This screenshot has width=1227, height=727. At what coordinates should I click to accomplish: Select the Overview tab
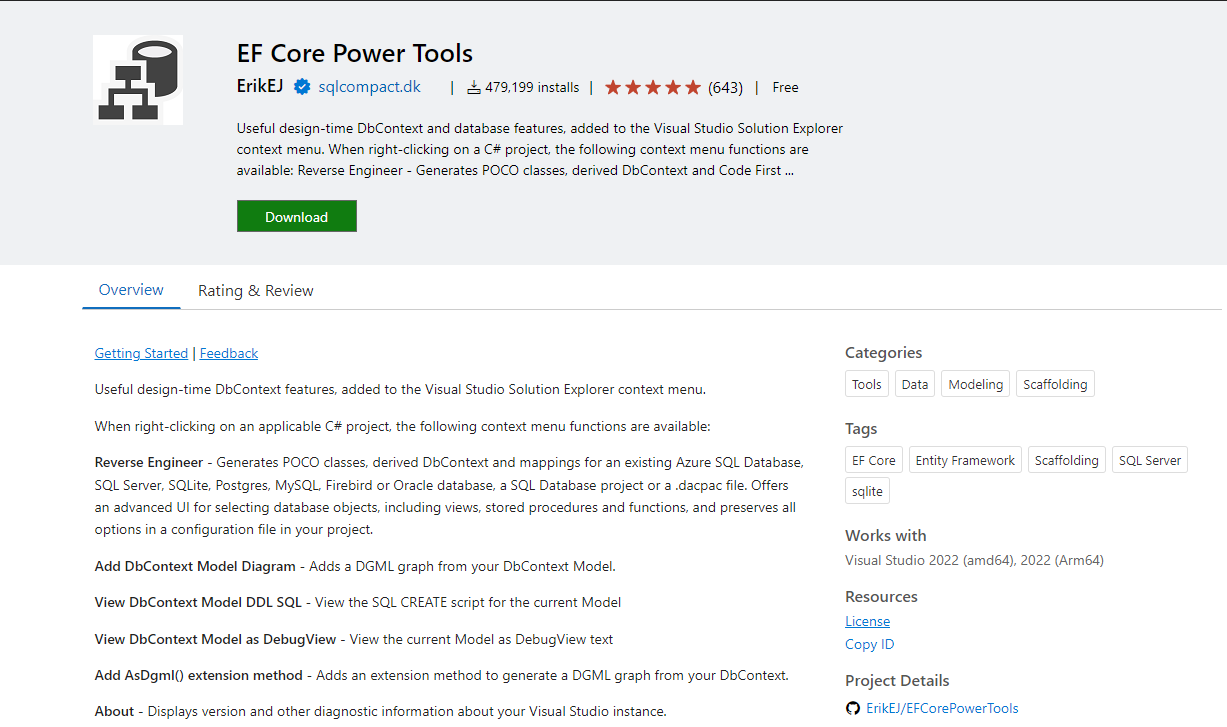click(131, 290)
